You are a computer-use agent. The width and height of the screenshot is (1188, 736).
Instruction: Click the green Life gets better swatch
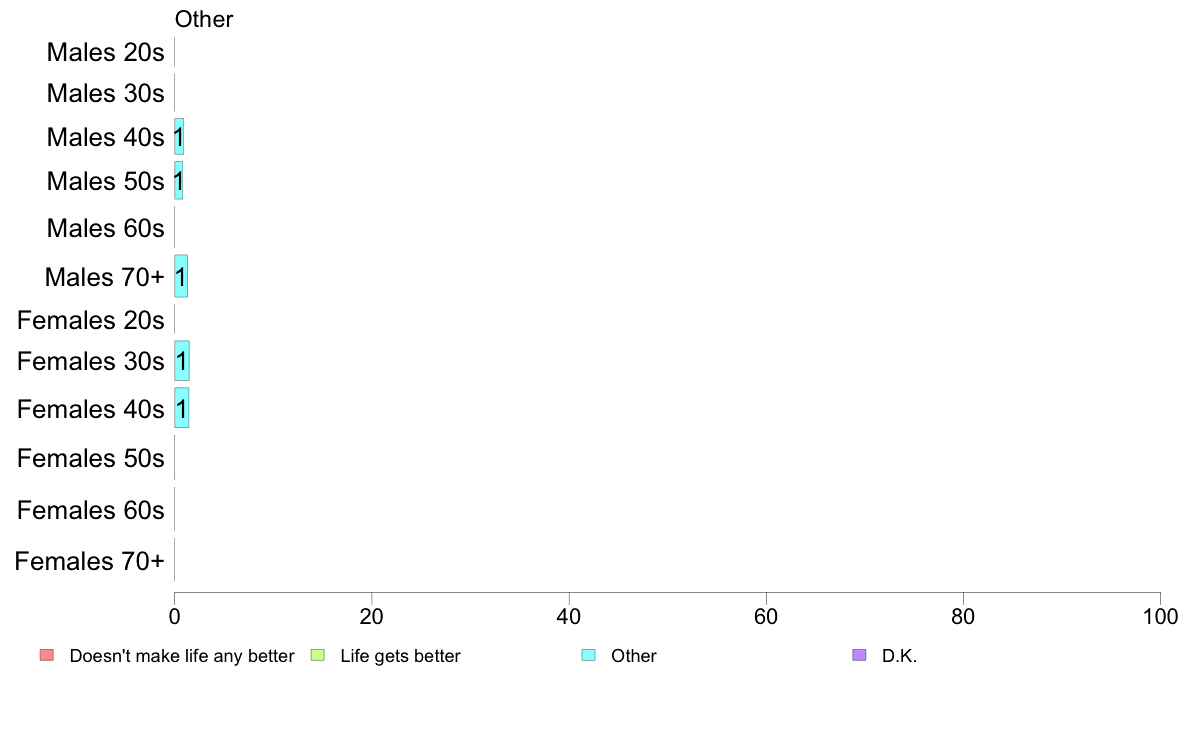[x=318, y=655]
